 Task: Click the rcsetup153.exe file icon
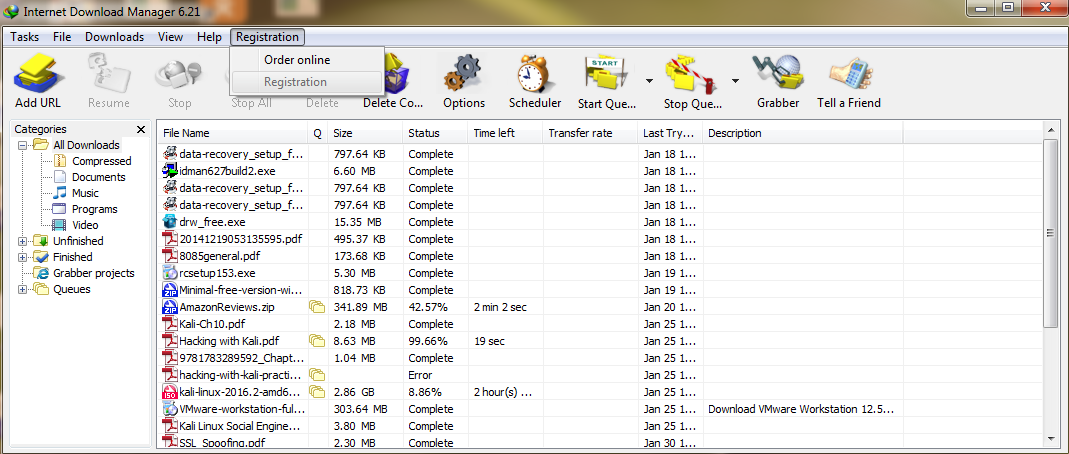coord(170,273)
